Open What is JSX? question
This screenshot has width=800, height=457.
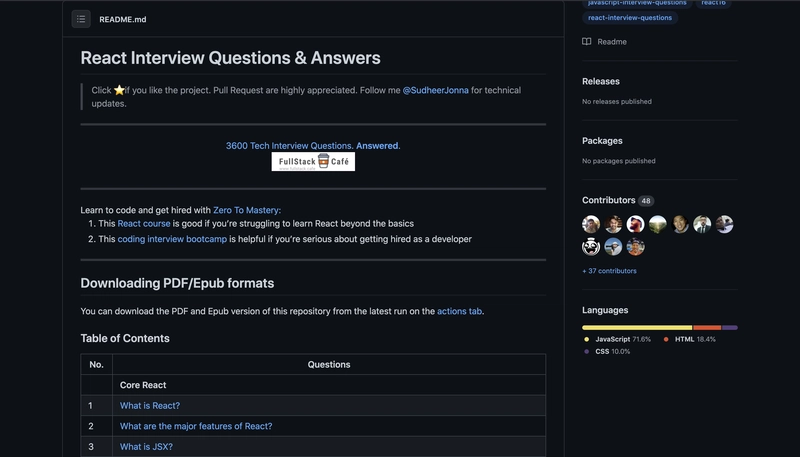coord(146,447)
